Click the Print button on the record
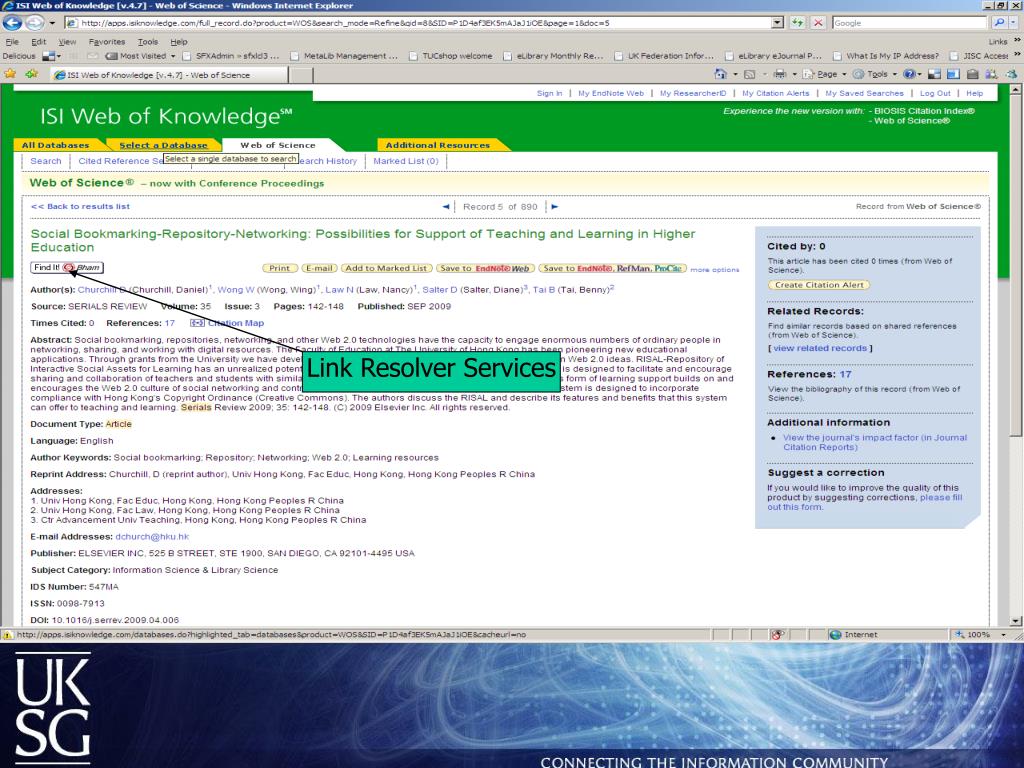Viewport: 1024px width, 768px height. pyautogui.click(x=280, y=268)
